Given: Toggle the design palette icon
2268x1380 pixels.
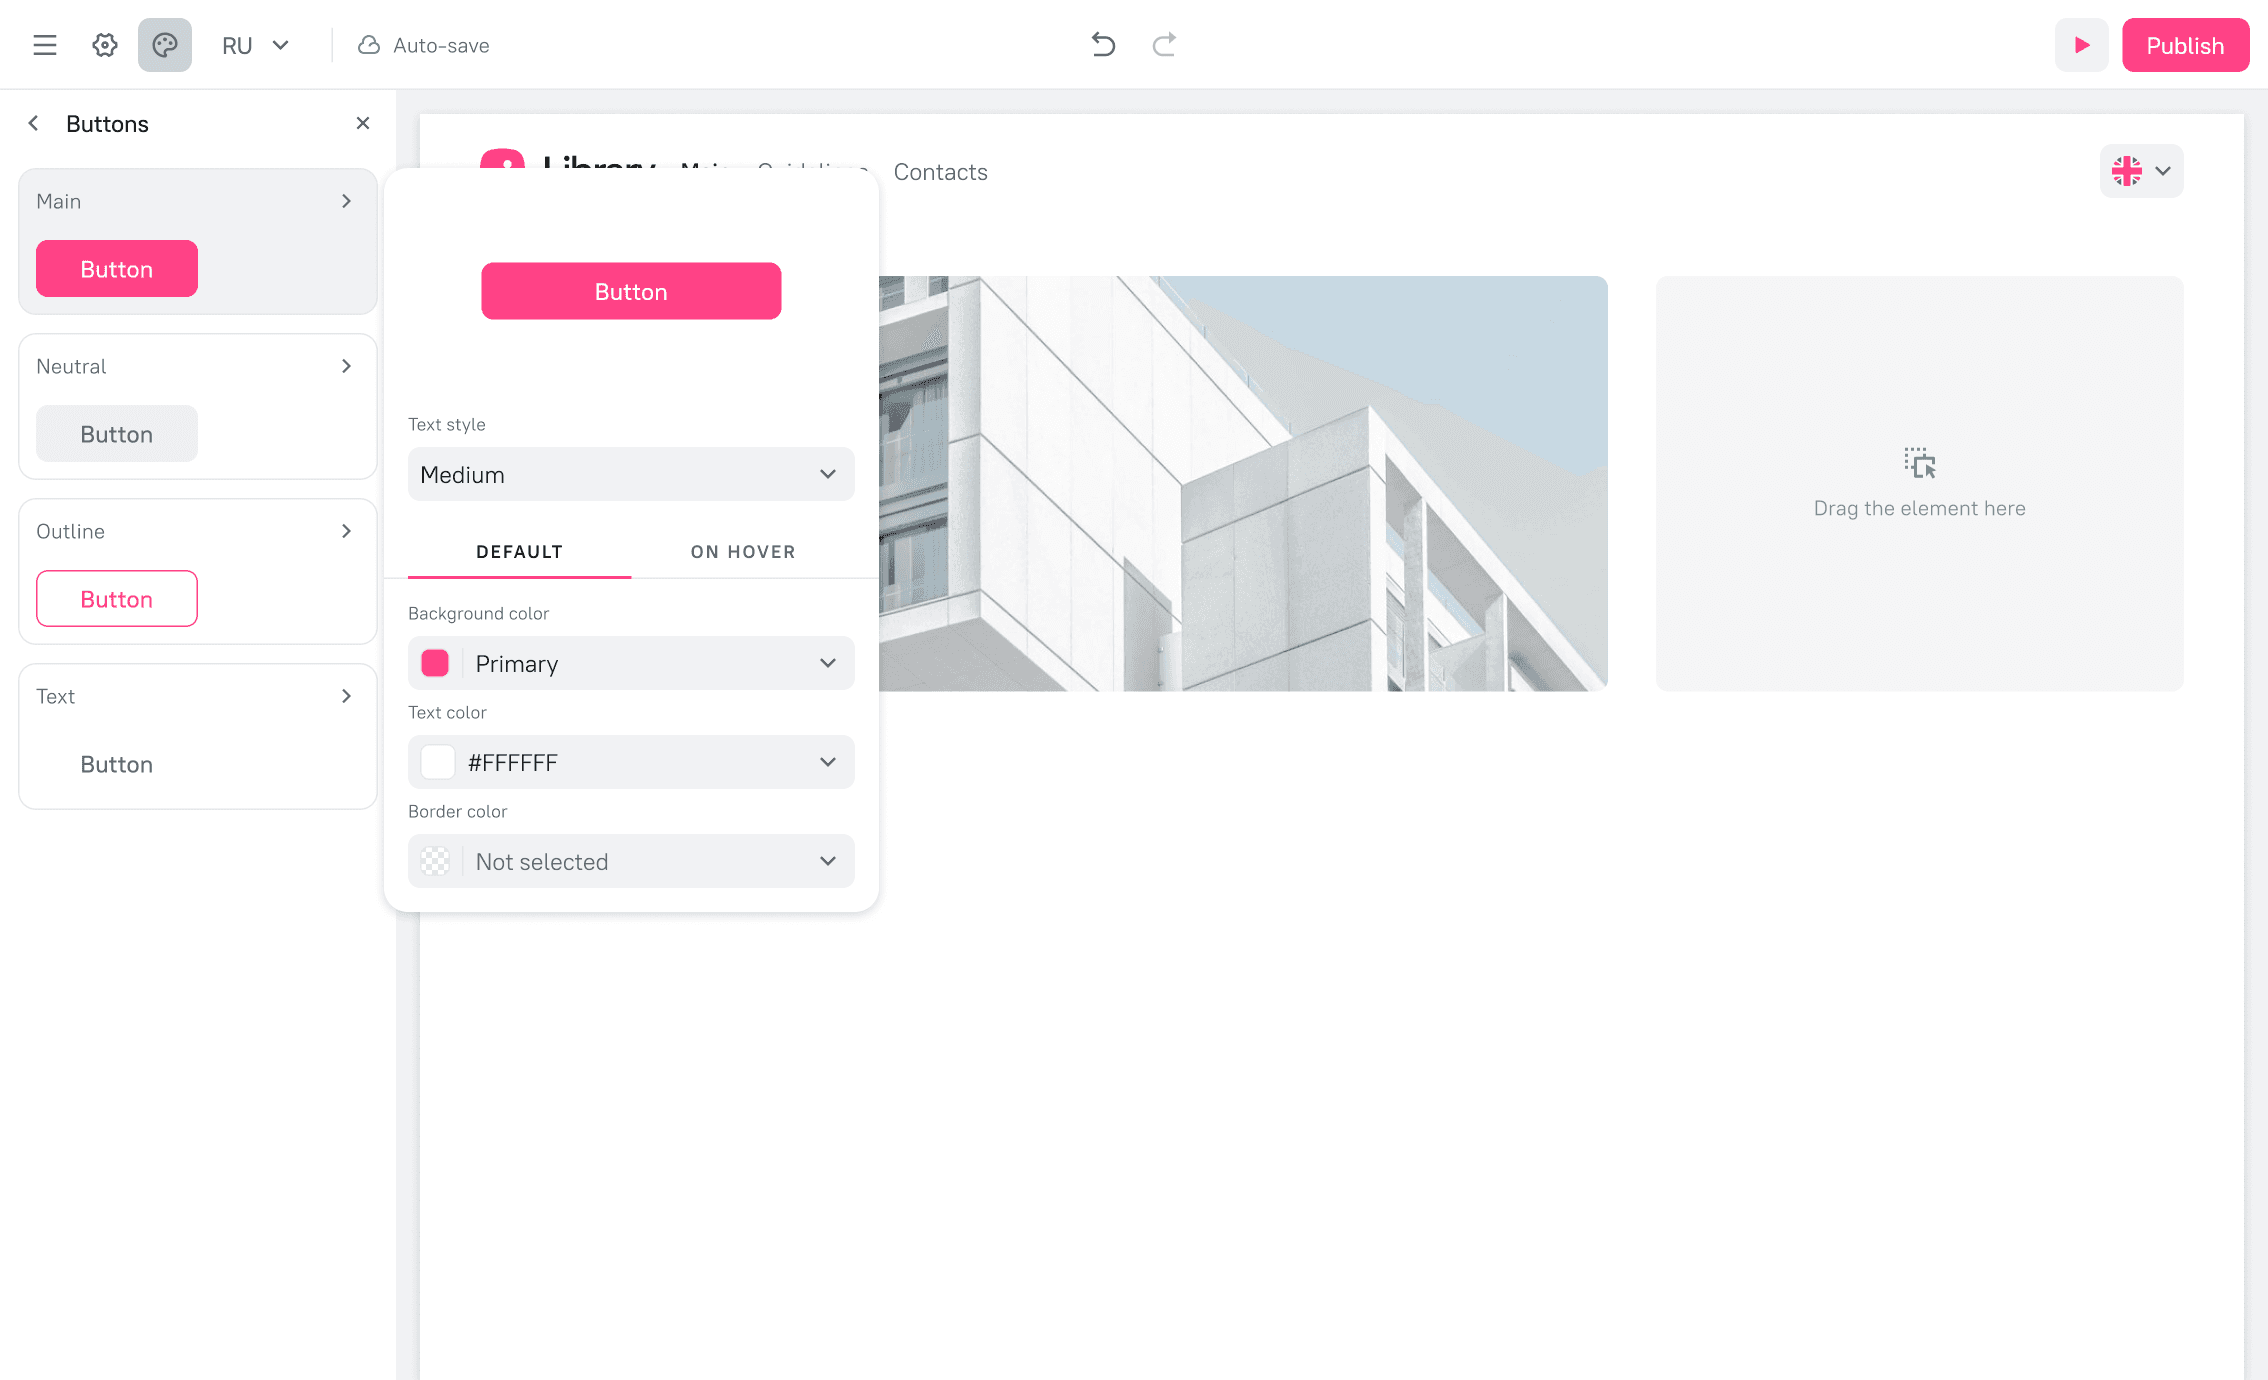Looking at the screenshot, I should pos(165,45).
